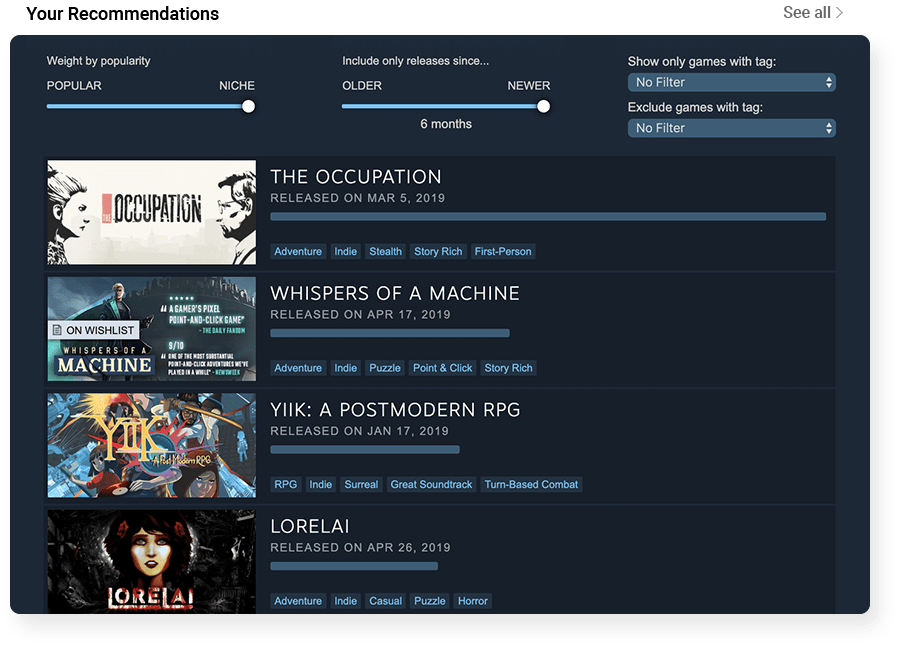The height and width of the screenshot is (650, 900).
Task: Click RELEASED ON JAN 17, 2019 text
Action: point(359,431)
